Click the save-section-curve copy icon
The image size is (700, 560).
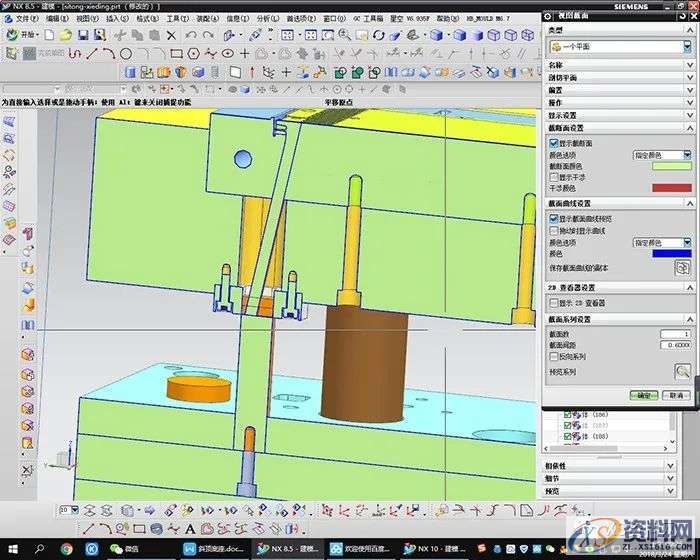click(x=682, y=268)
